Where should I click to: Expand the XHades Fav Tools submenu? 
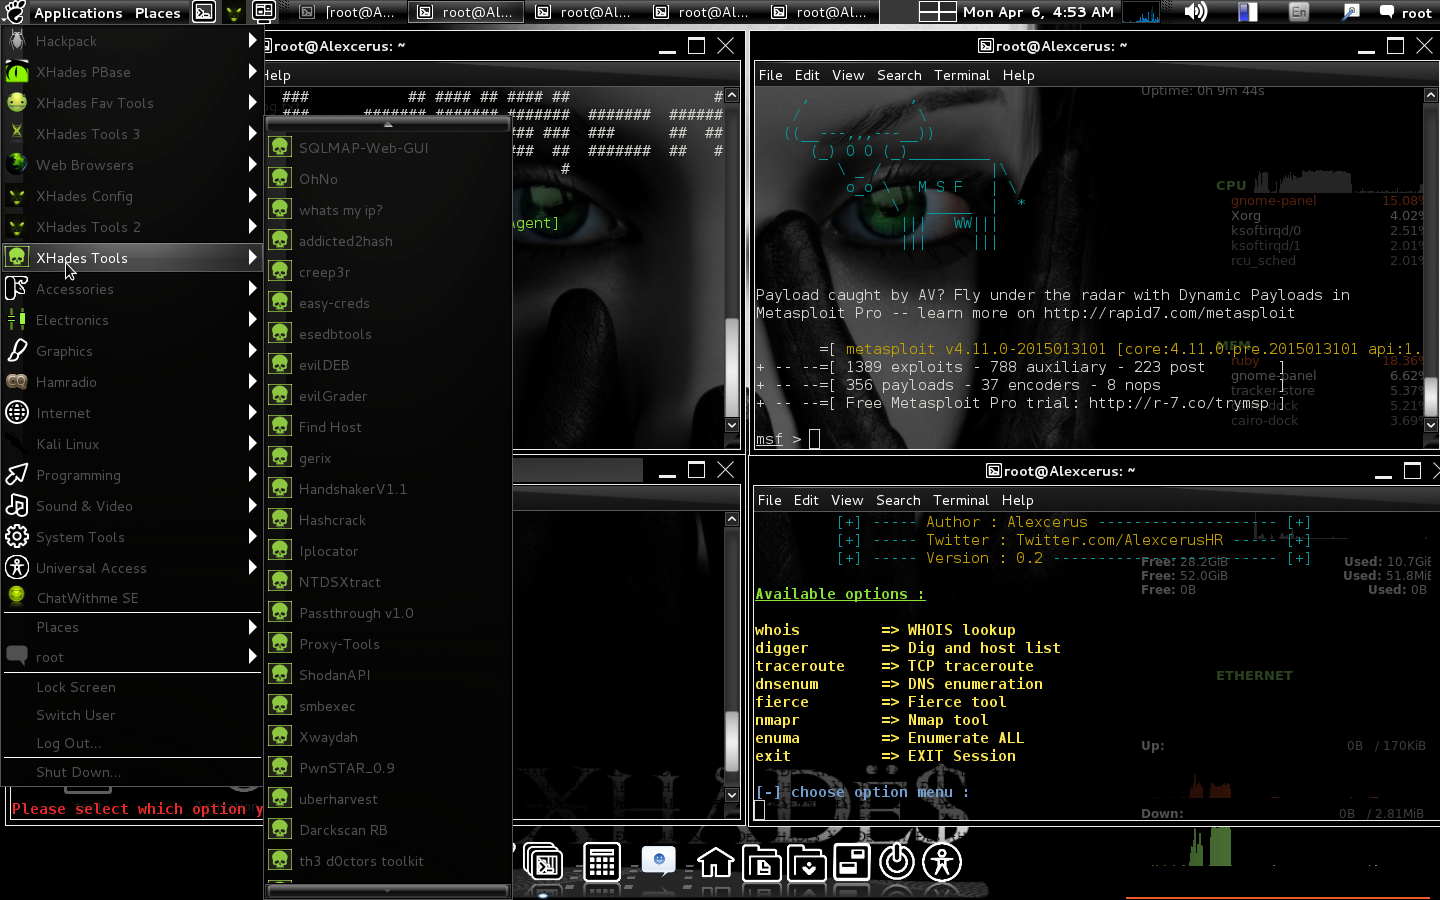click(x=132, y=103)
